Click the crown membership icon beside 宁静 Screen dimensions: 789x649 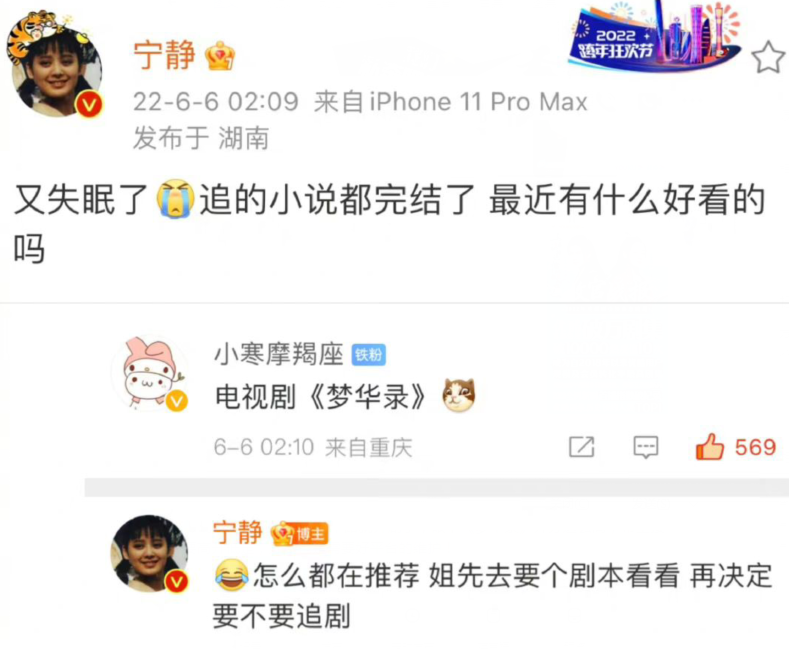click(x=220, y=56)
